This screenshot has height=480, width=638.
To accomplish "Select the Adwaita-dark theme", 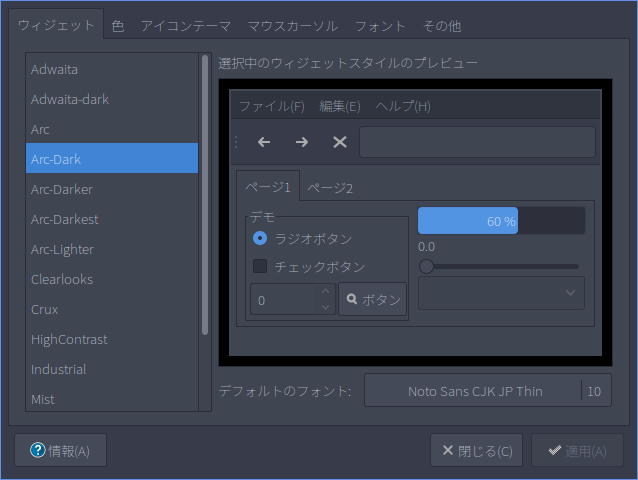I will pos(112,99).
